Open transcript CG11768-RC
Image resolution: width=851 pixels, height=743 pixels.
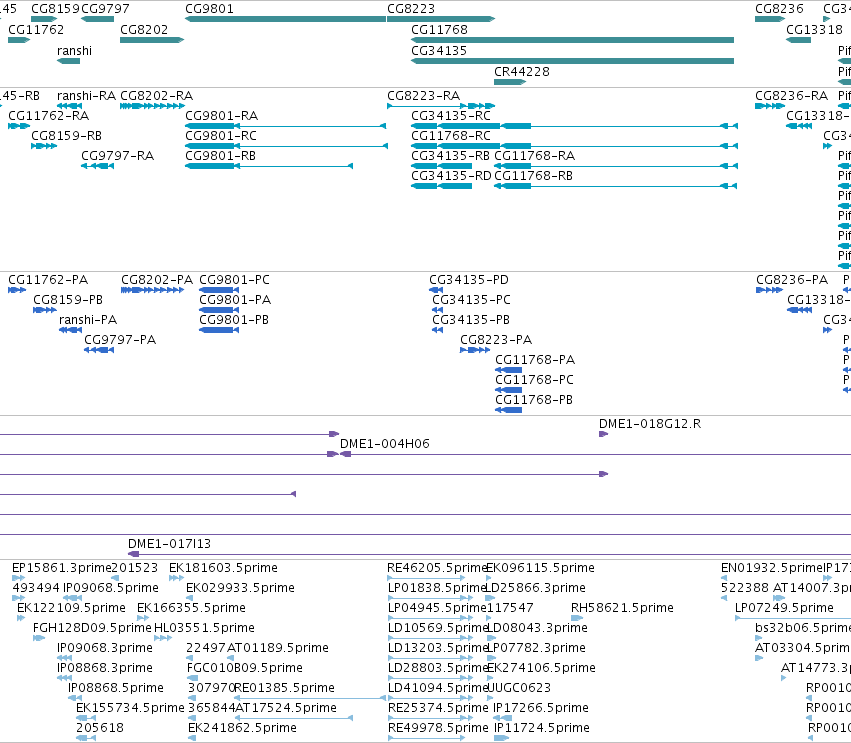coord(451,136)
